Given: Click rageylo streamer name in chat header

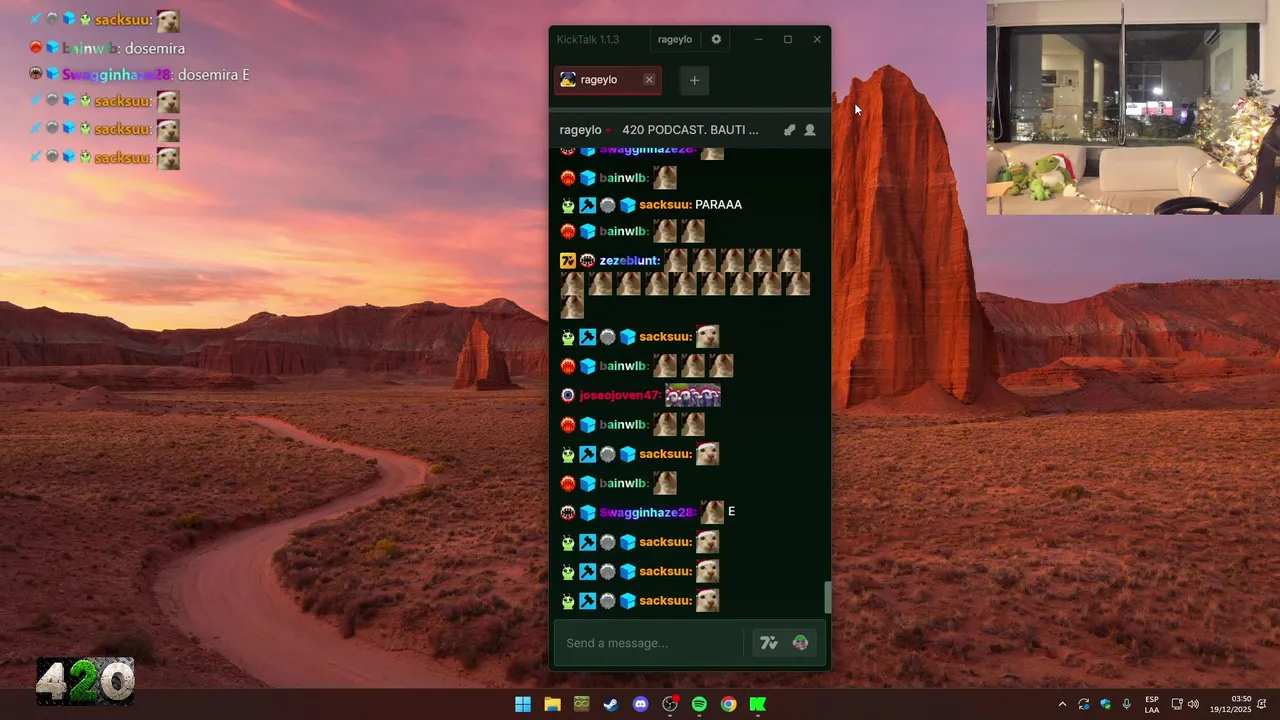Looking at the screenshot, I should [x=580, y=130].
